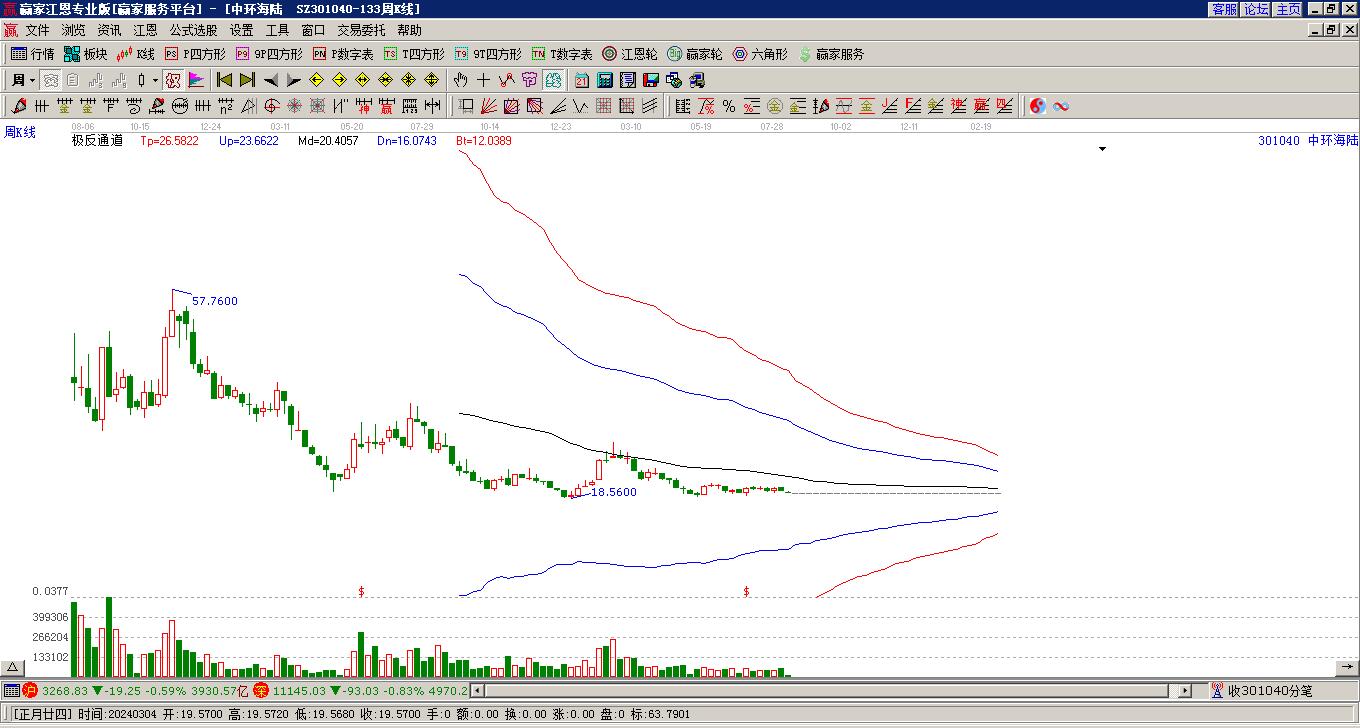Click the 客服 button in the title bar
The height and width of the screenshot is (728, 1360).
[x=1224, y=9]
